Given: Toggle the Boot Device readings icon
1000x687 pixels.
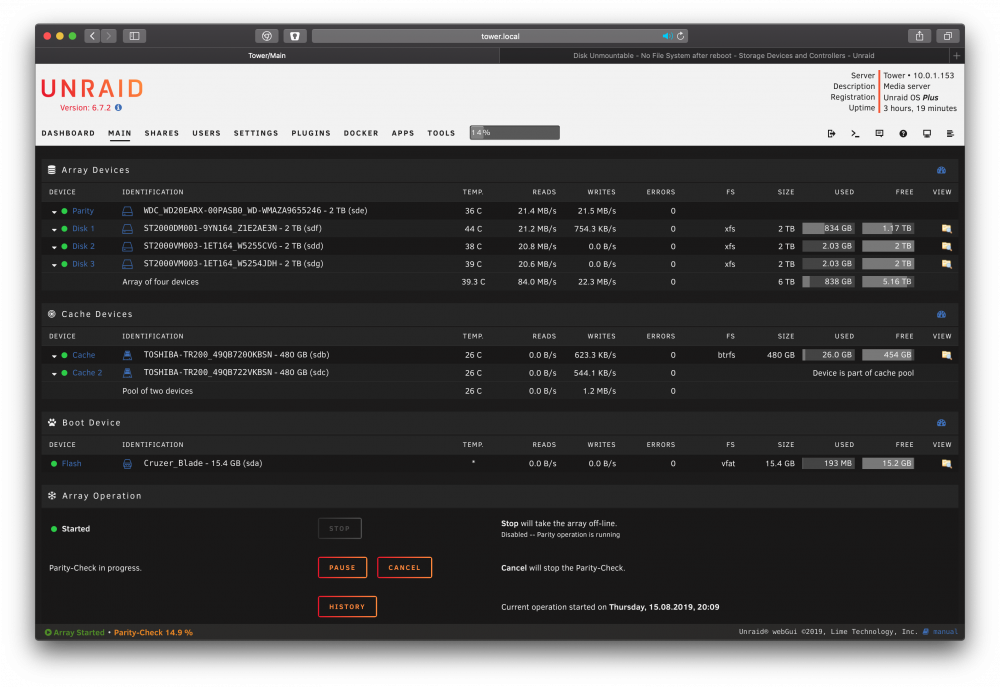Looking at the screenshot, I should click(x=941, y=423).
